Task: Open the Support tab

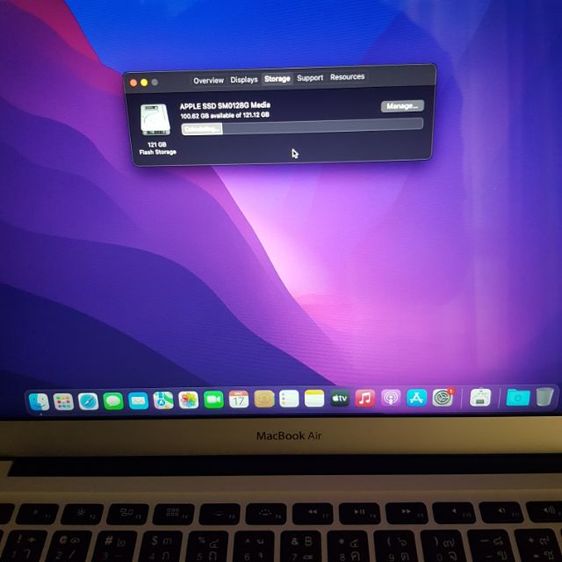Action: (x=310, y=77)
